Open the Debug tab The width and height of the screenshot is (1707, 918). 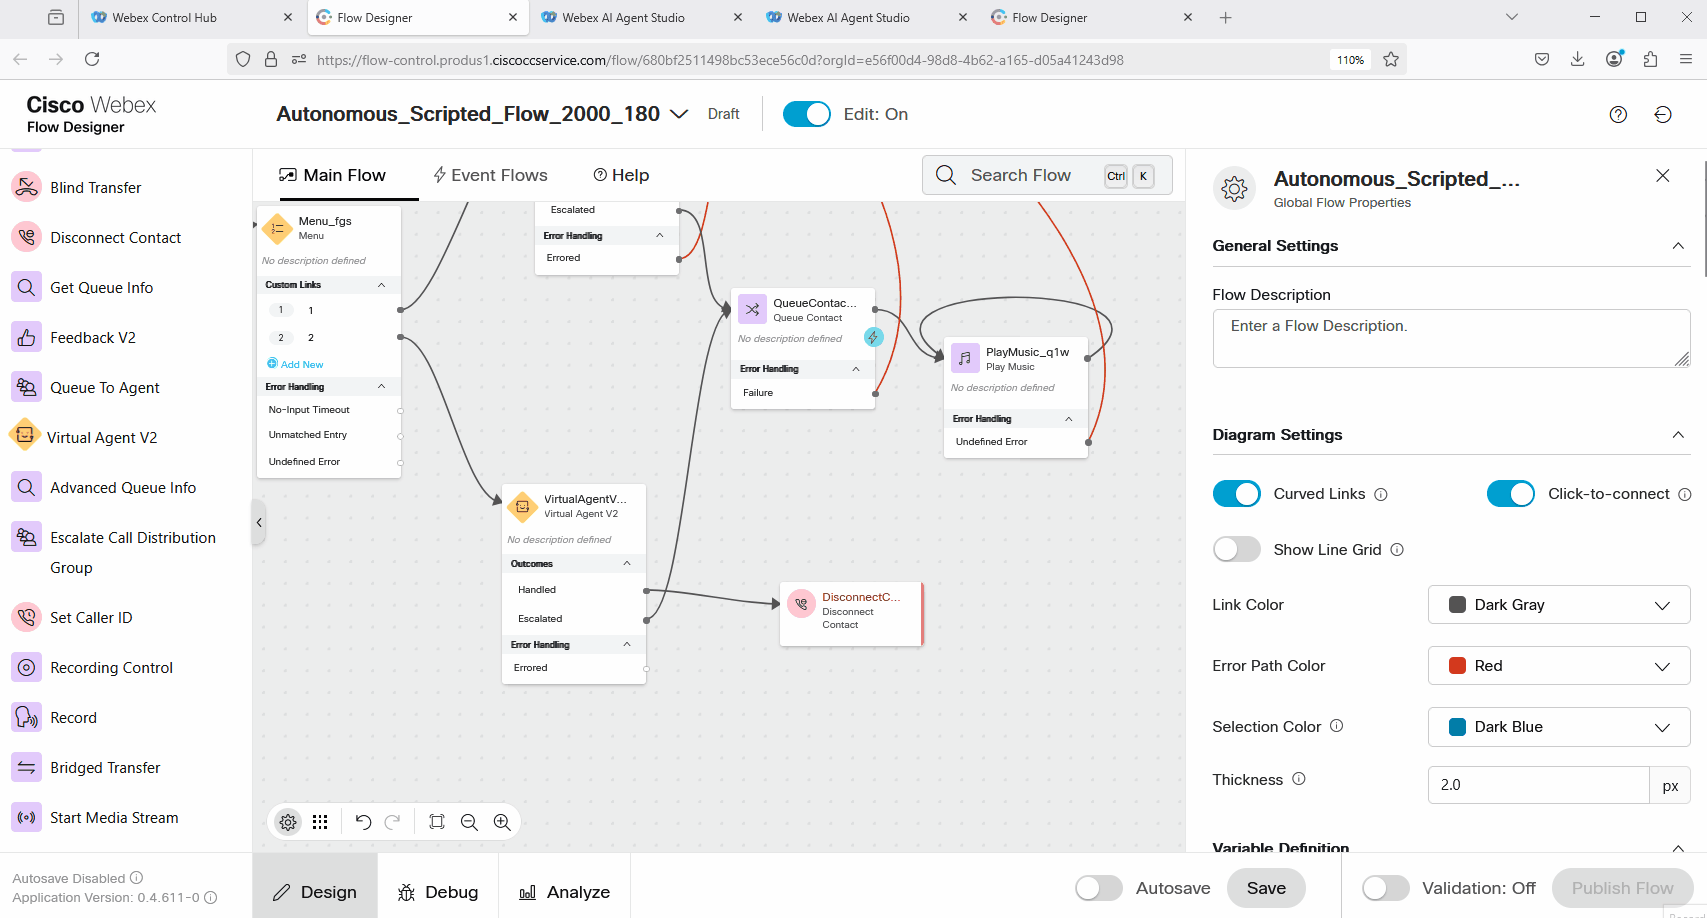point(438,892)
